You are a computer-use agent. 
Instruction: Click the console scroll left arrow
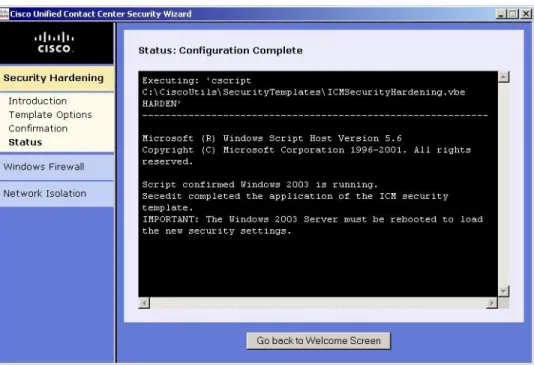[144, 303]
